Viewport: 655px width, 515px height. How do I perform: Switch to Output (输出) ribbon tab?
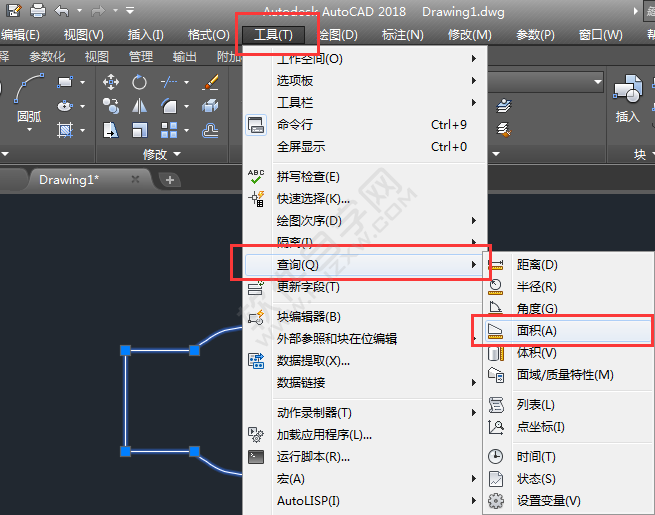pos(185,56)
